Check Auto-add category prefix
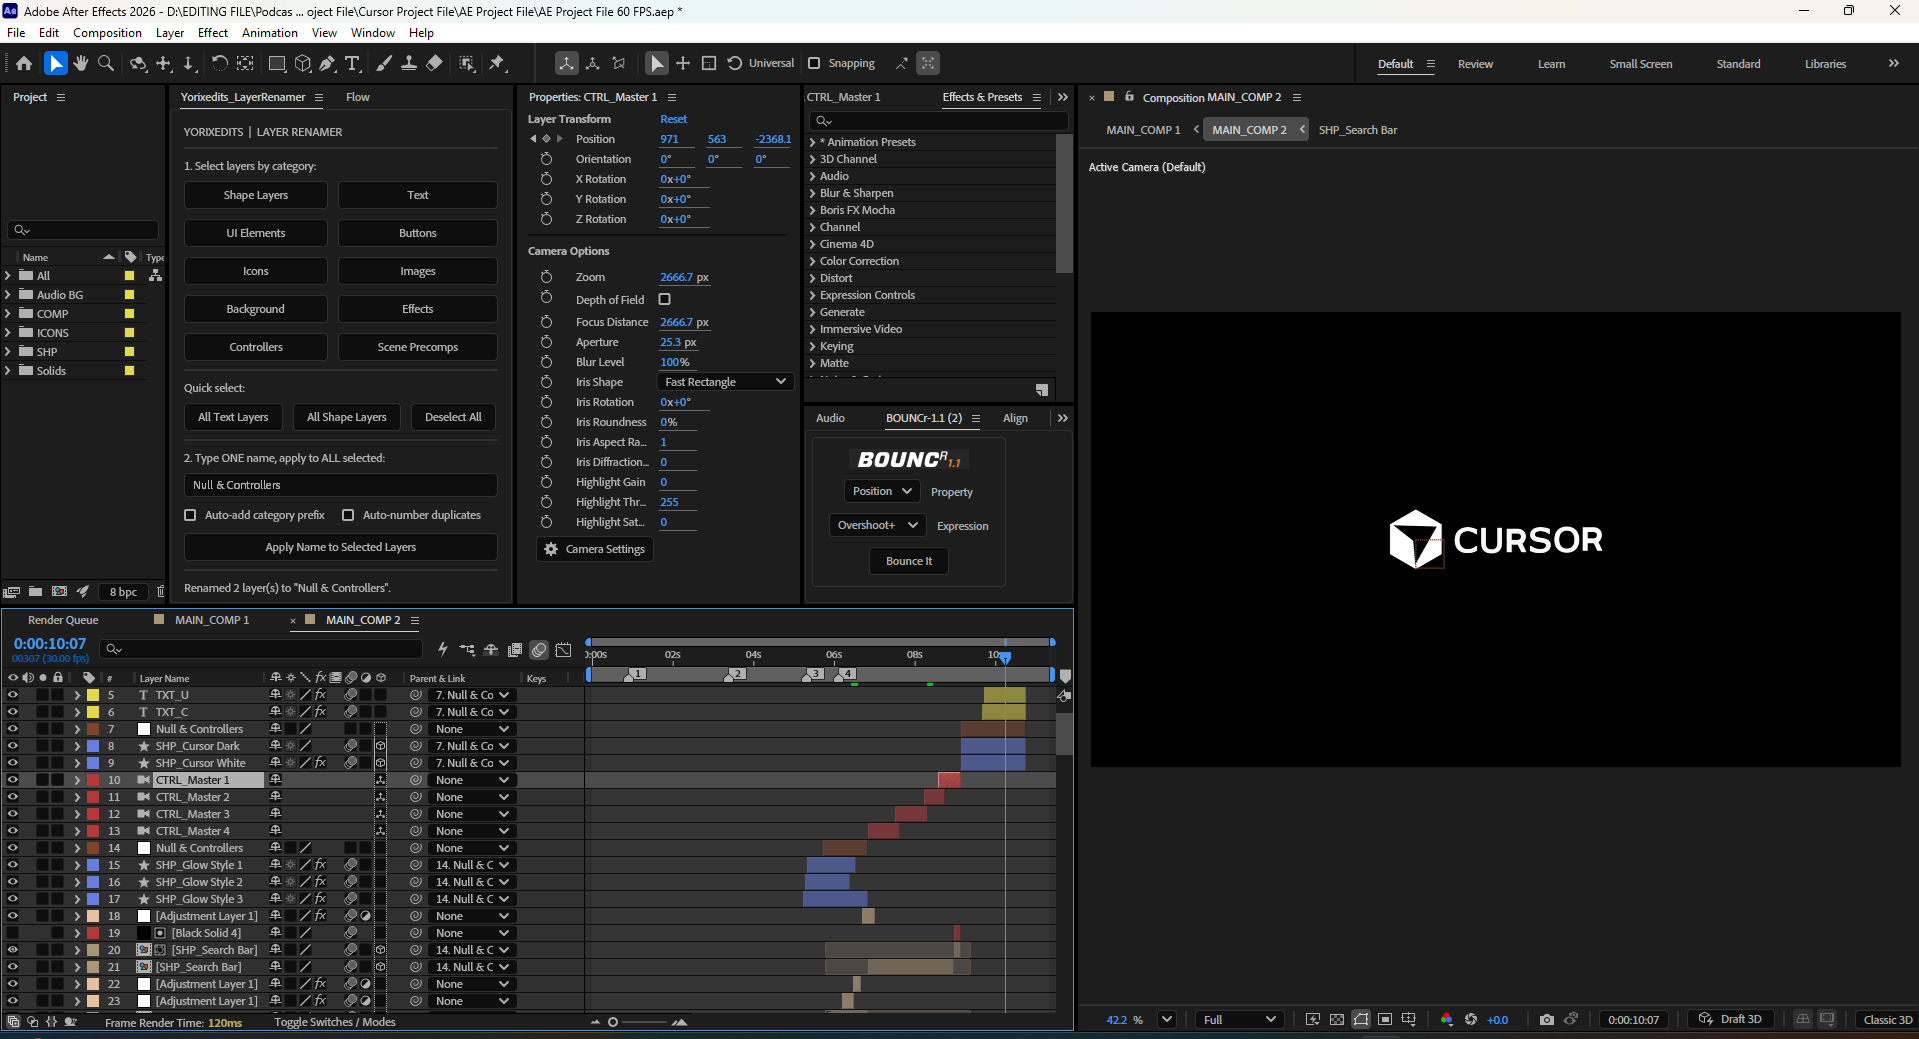Image resolution: width=1919 pixels, height=1039 pixels. pyautogui.click(x=190, y=515)
